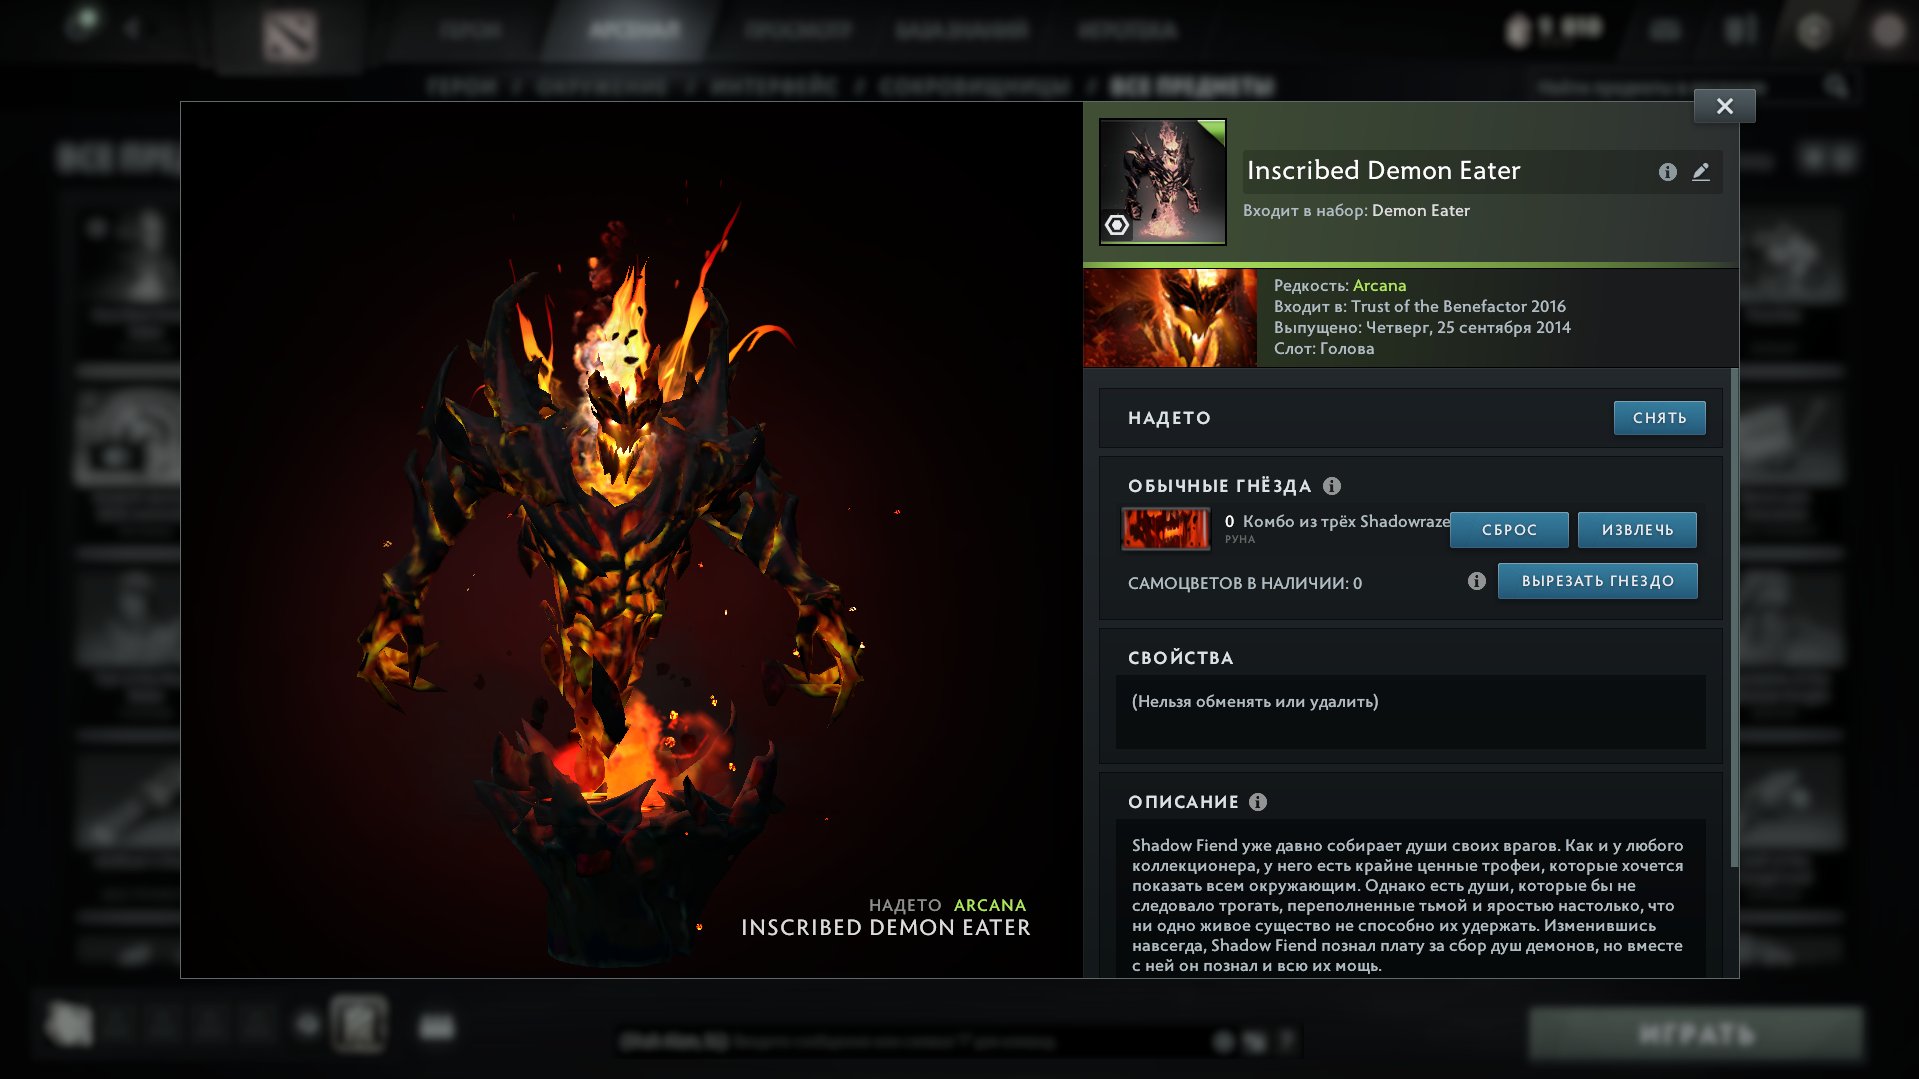Close the item details window

tap(1724, 106)
